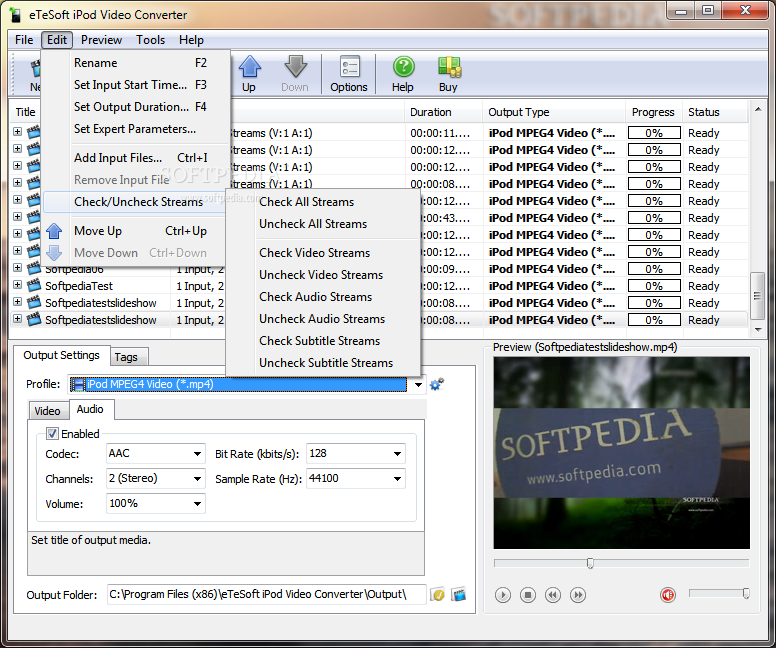776x648 pixels.
Task: Click the clapboard icon of last Softpediatestslideshow row
Action: 34,320
